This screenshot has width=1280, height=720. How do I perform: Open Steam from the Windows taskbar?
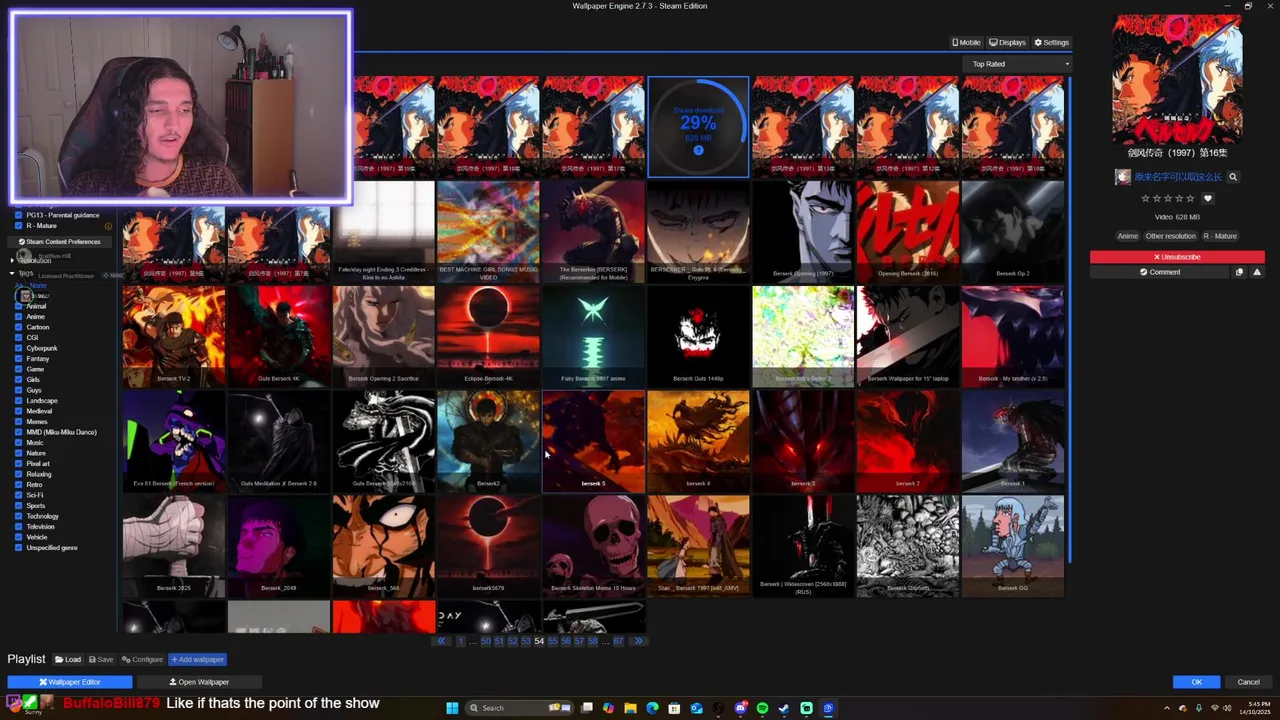click(784, 708)
